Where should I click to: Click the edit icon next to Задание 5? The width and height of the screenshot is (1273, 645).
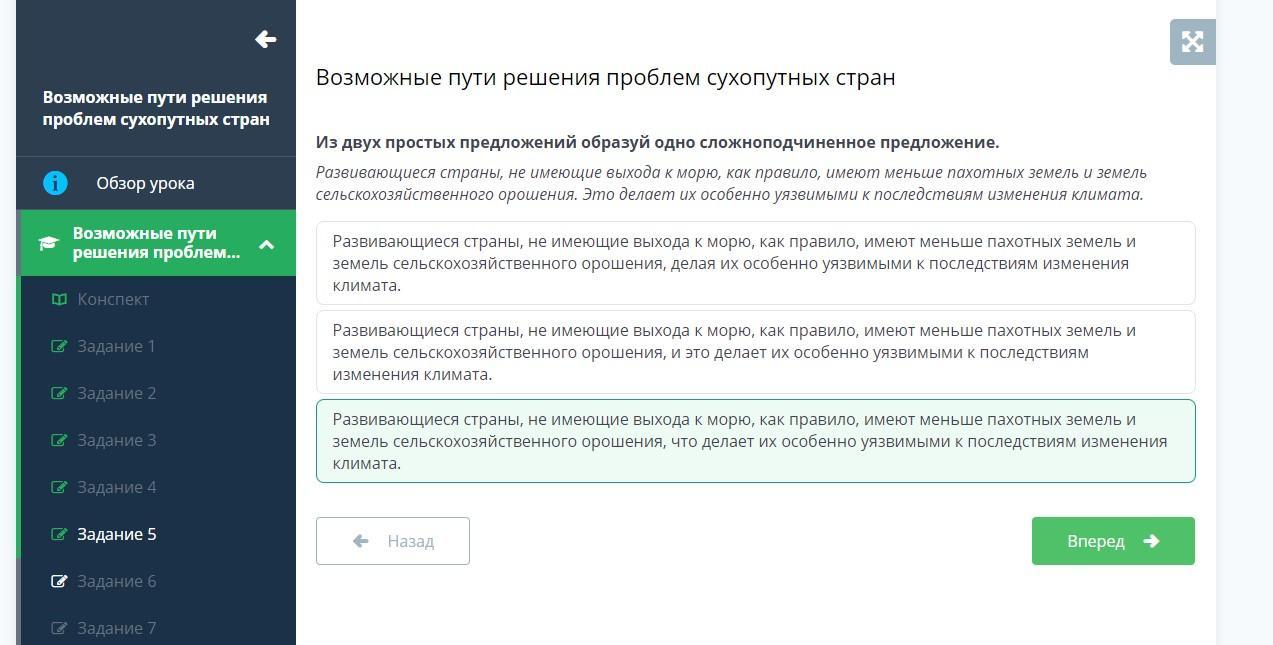[59, 534]
